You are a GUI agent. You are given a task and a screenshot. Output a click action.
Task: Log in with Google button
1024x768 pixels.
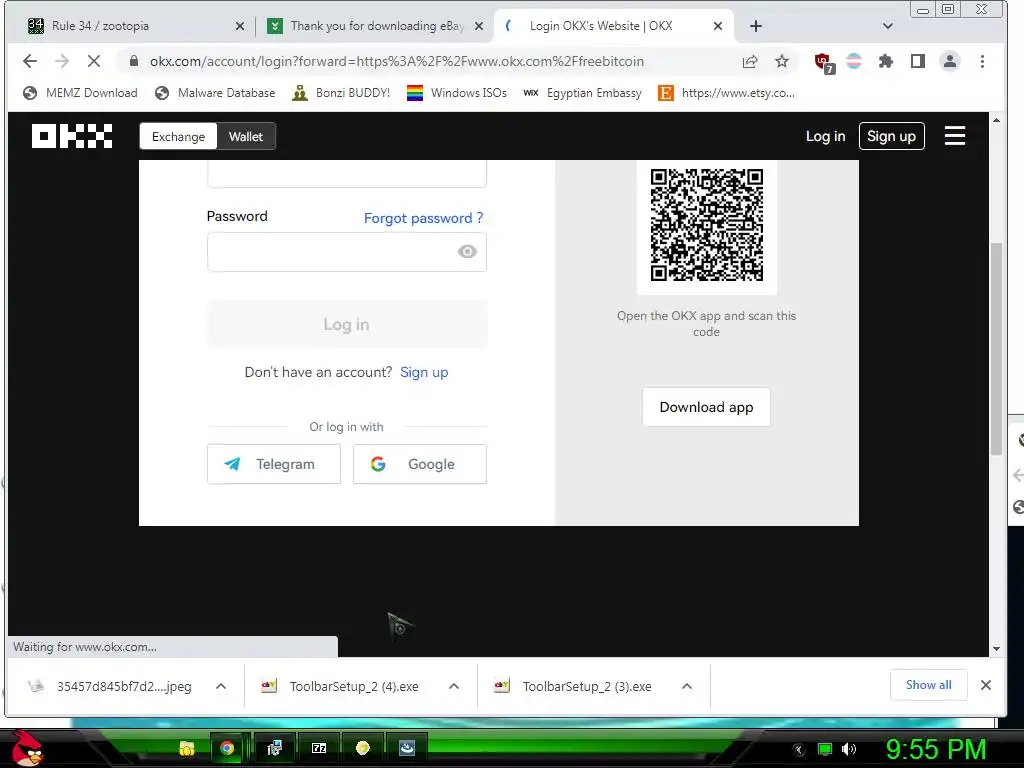pyautogui.click(x=420, y=464)
